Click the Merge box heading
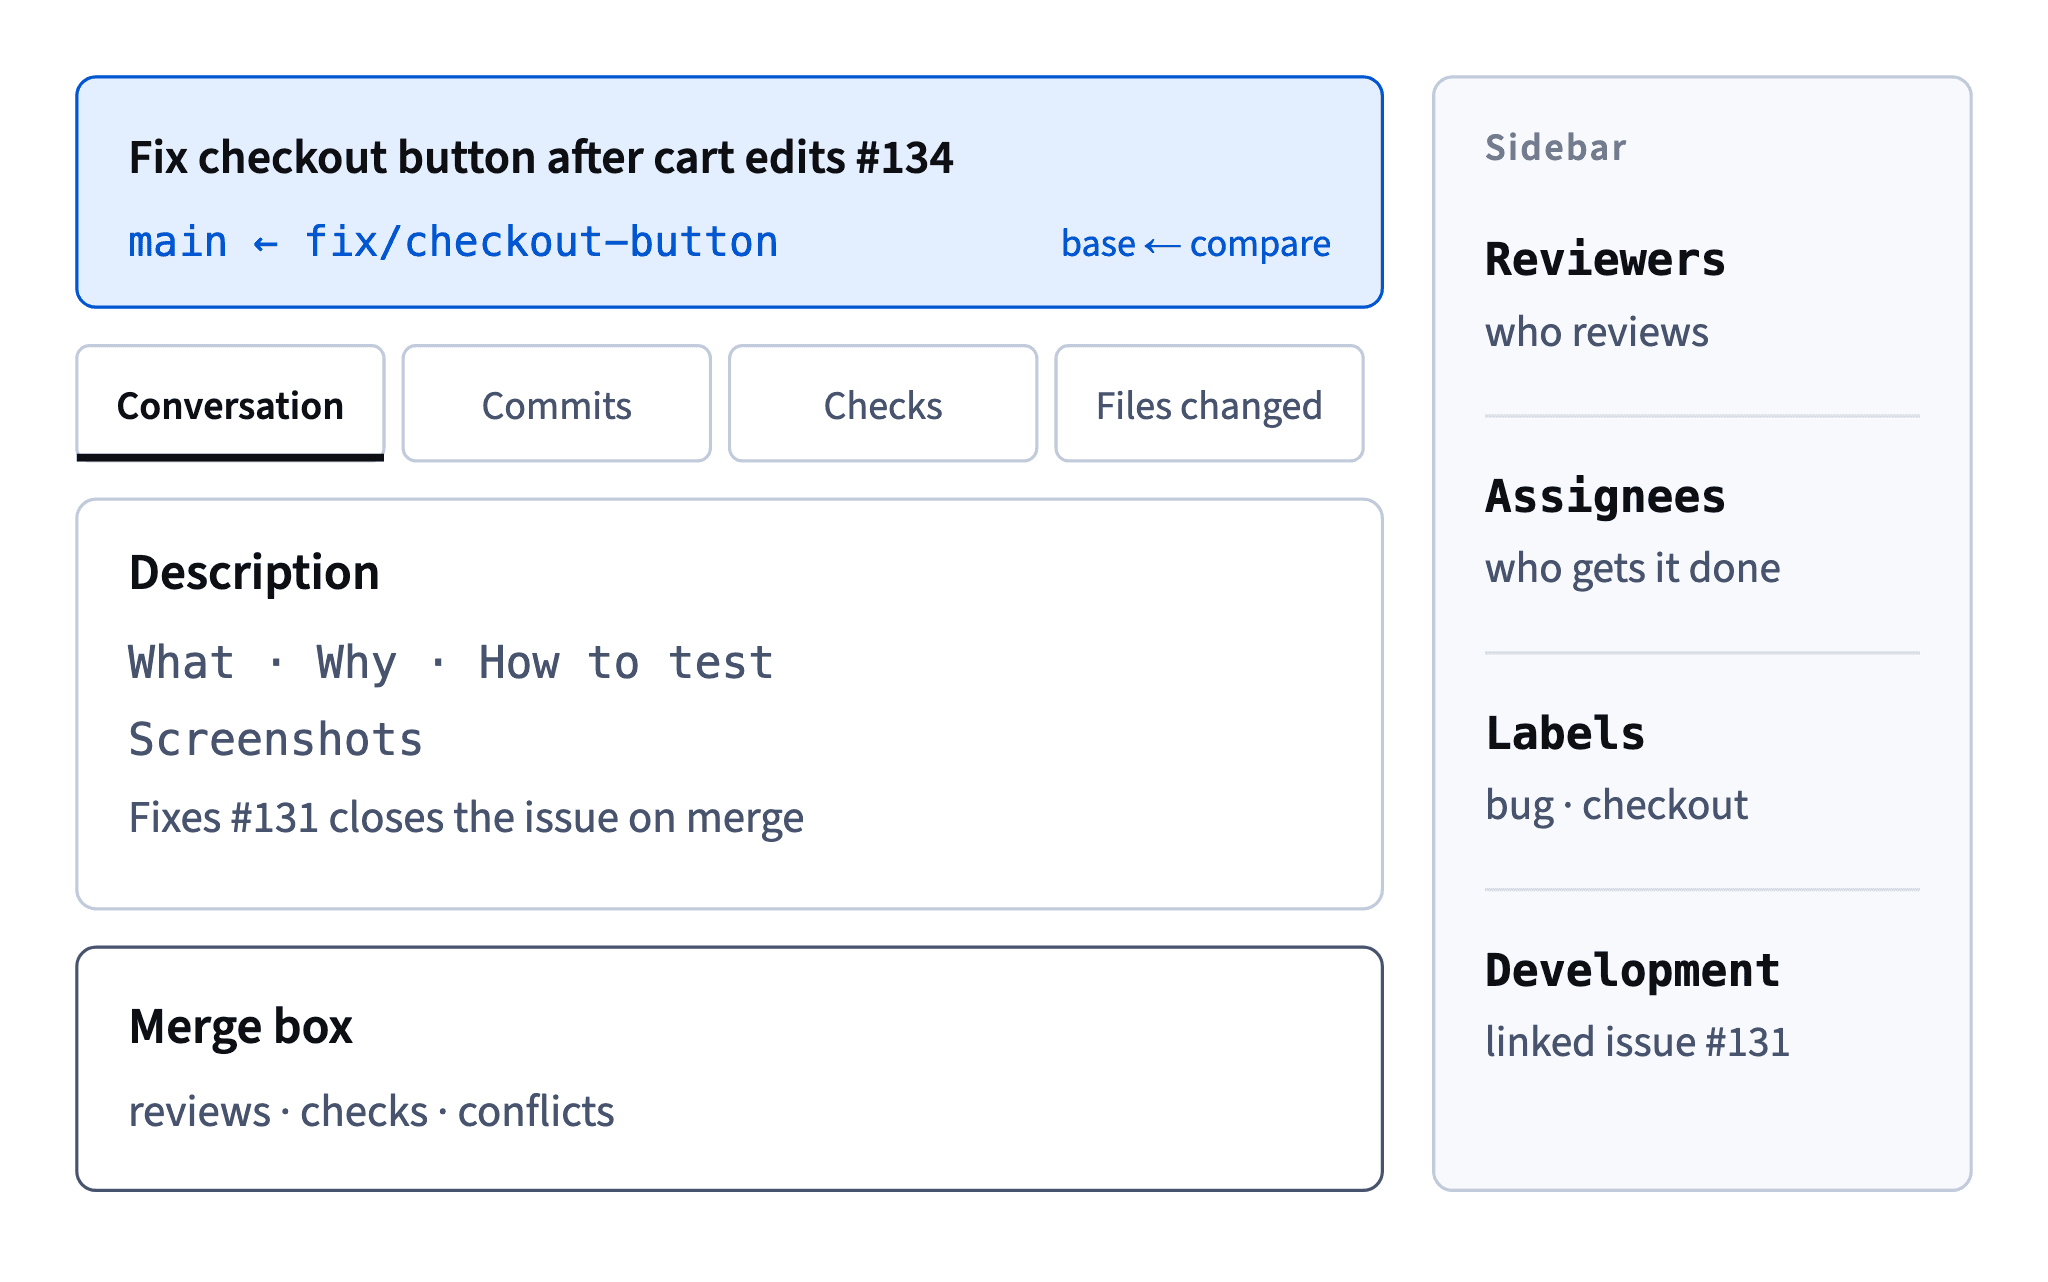The width and height of the screenshot is (2048, 1282). [241, 1027]
